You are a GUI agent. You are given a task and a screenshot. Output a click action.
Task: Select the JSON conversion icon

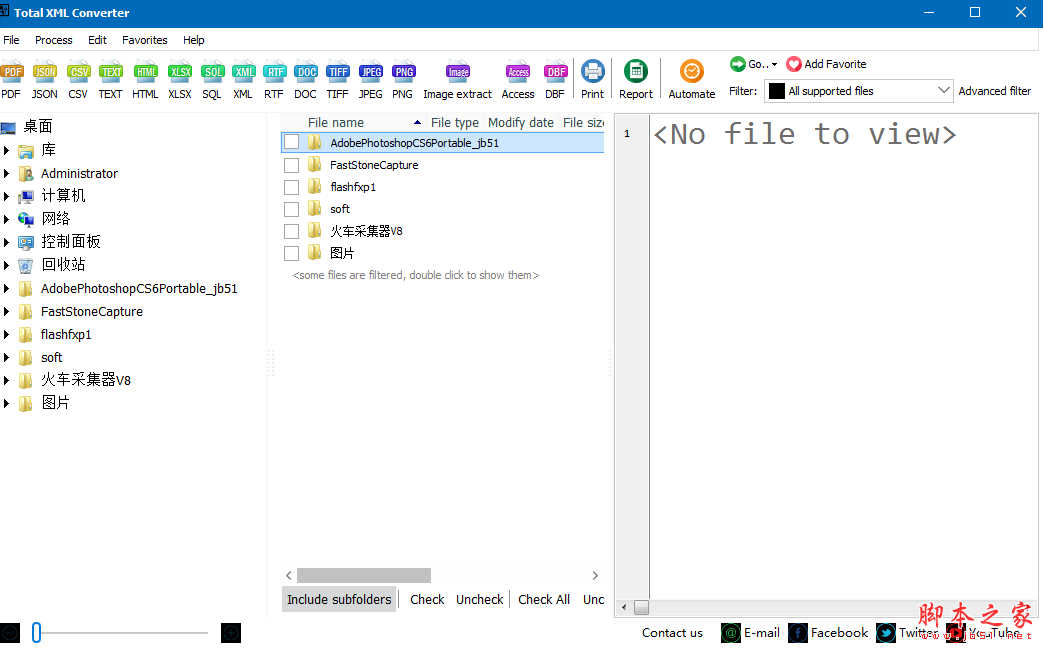click(x=44, y=72)
